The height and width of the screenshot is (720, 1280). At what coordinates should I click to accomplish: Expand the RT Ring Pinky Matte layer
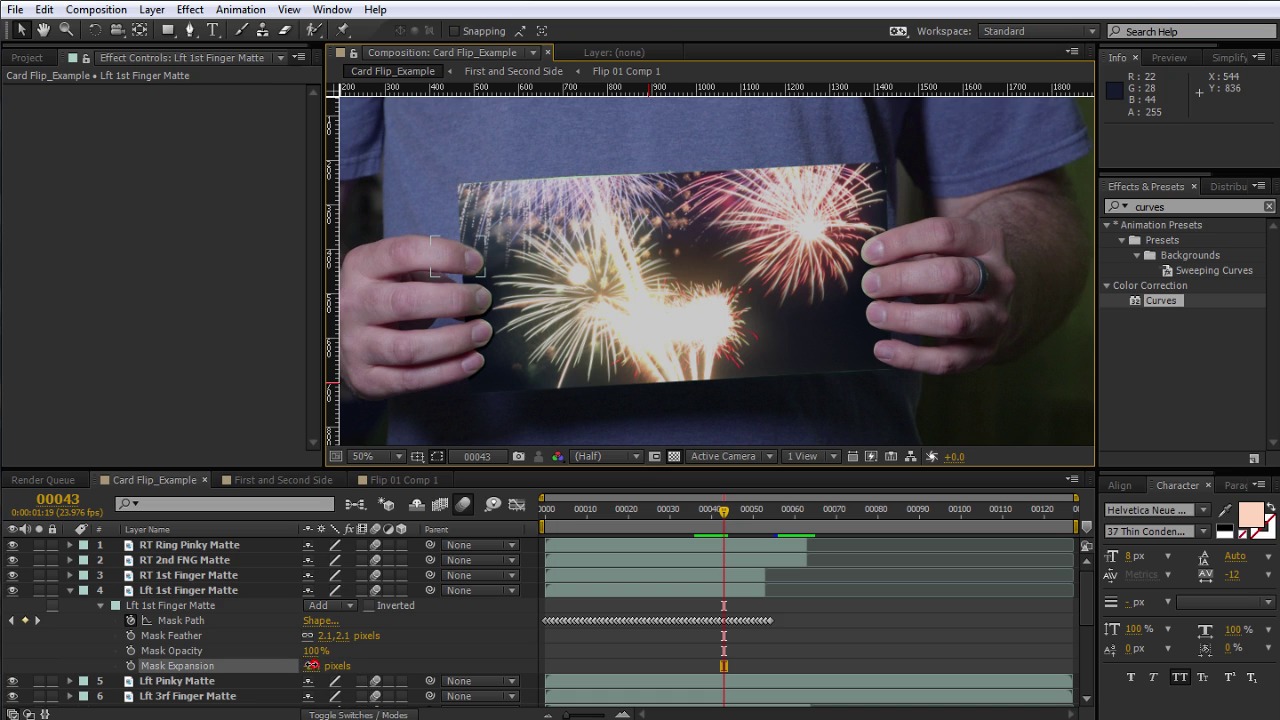(x=70, y=545)
